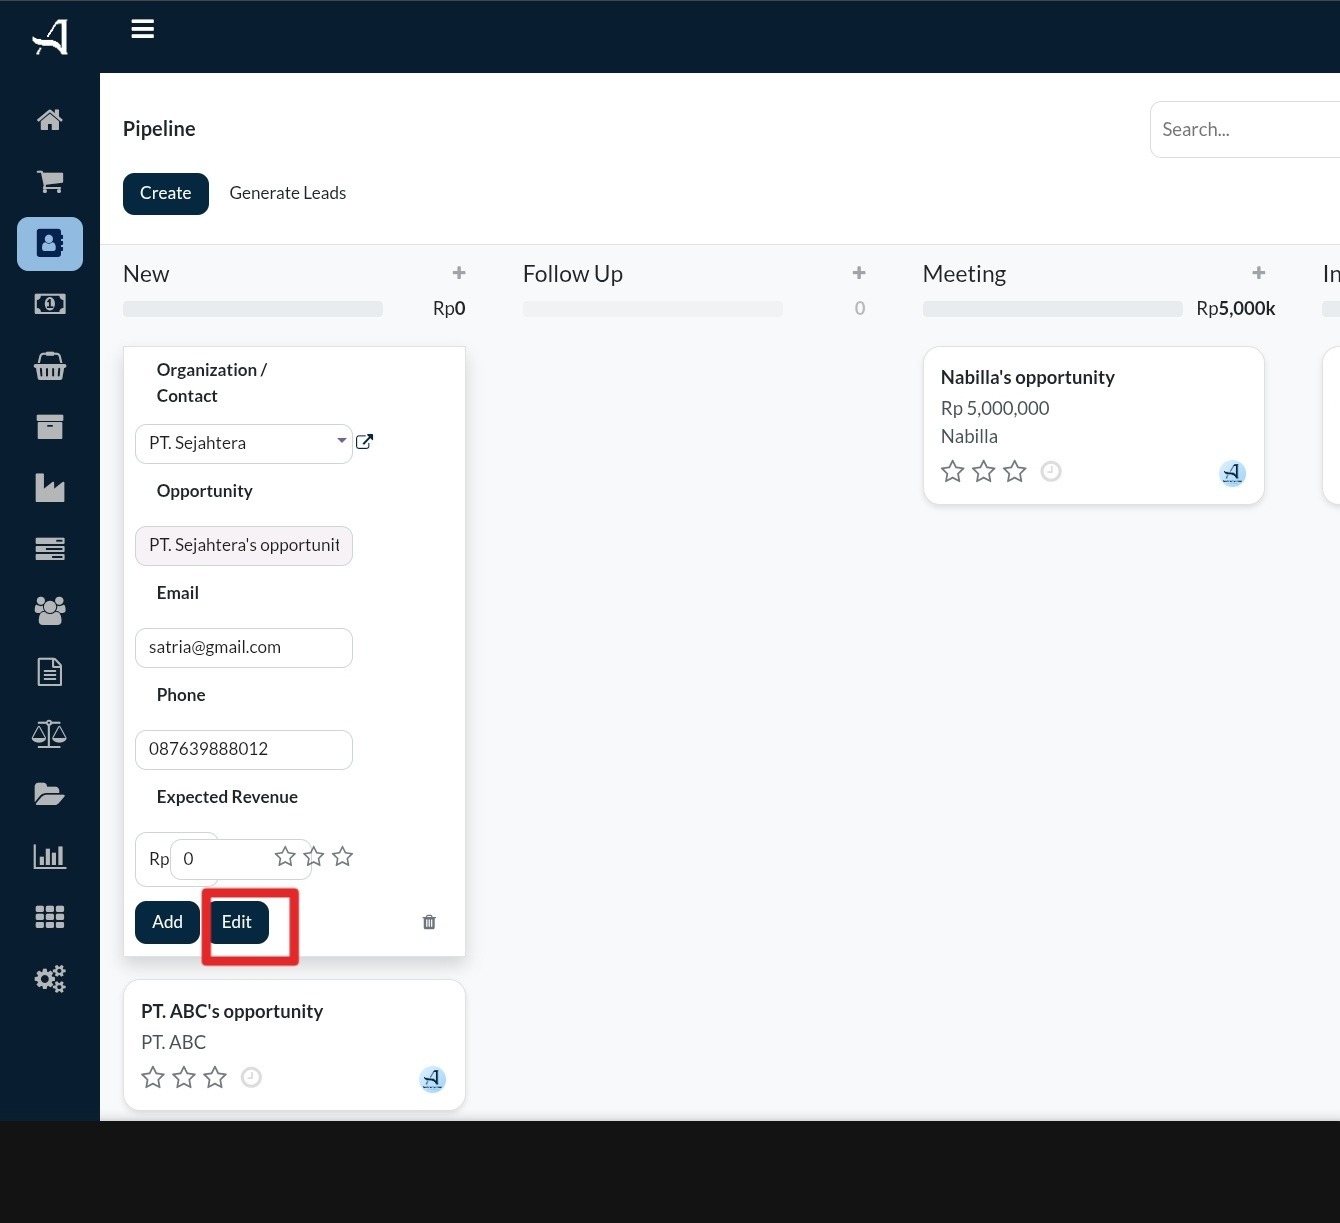This screenshot has height=1223, width=1340.
Task: Open the shopping cart module in the sidebar
Action: [x=50, y=181]
